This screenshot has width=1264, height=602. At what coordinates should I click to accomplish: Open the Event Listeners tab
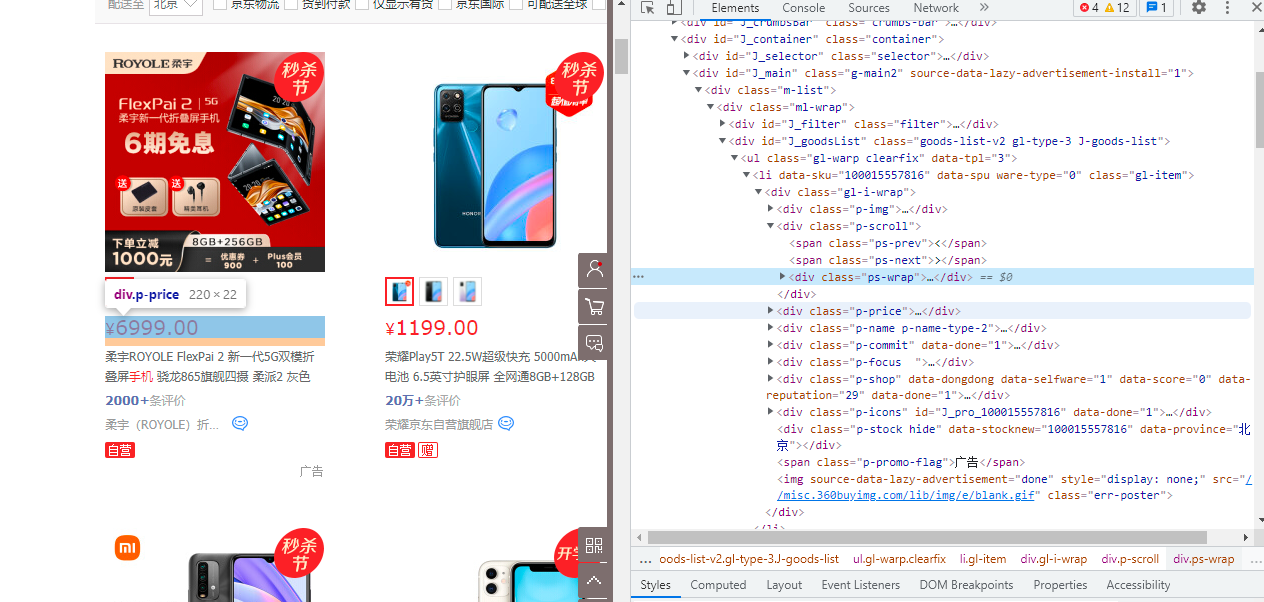pyautogui.click(x=860, y=585)
